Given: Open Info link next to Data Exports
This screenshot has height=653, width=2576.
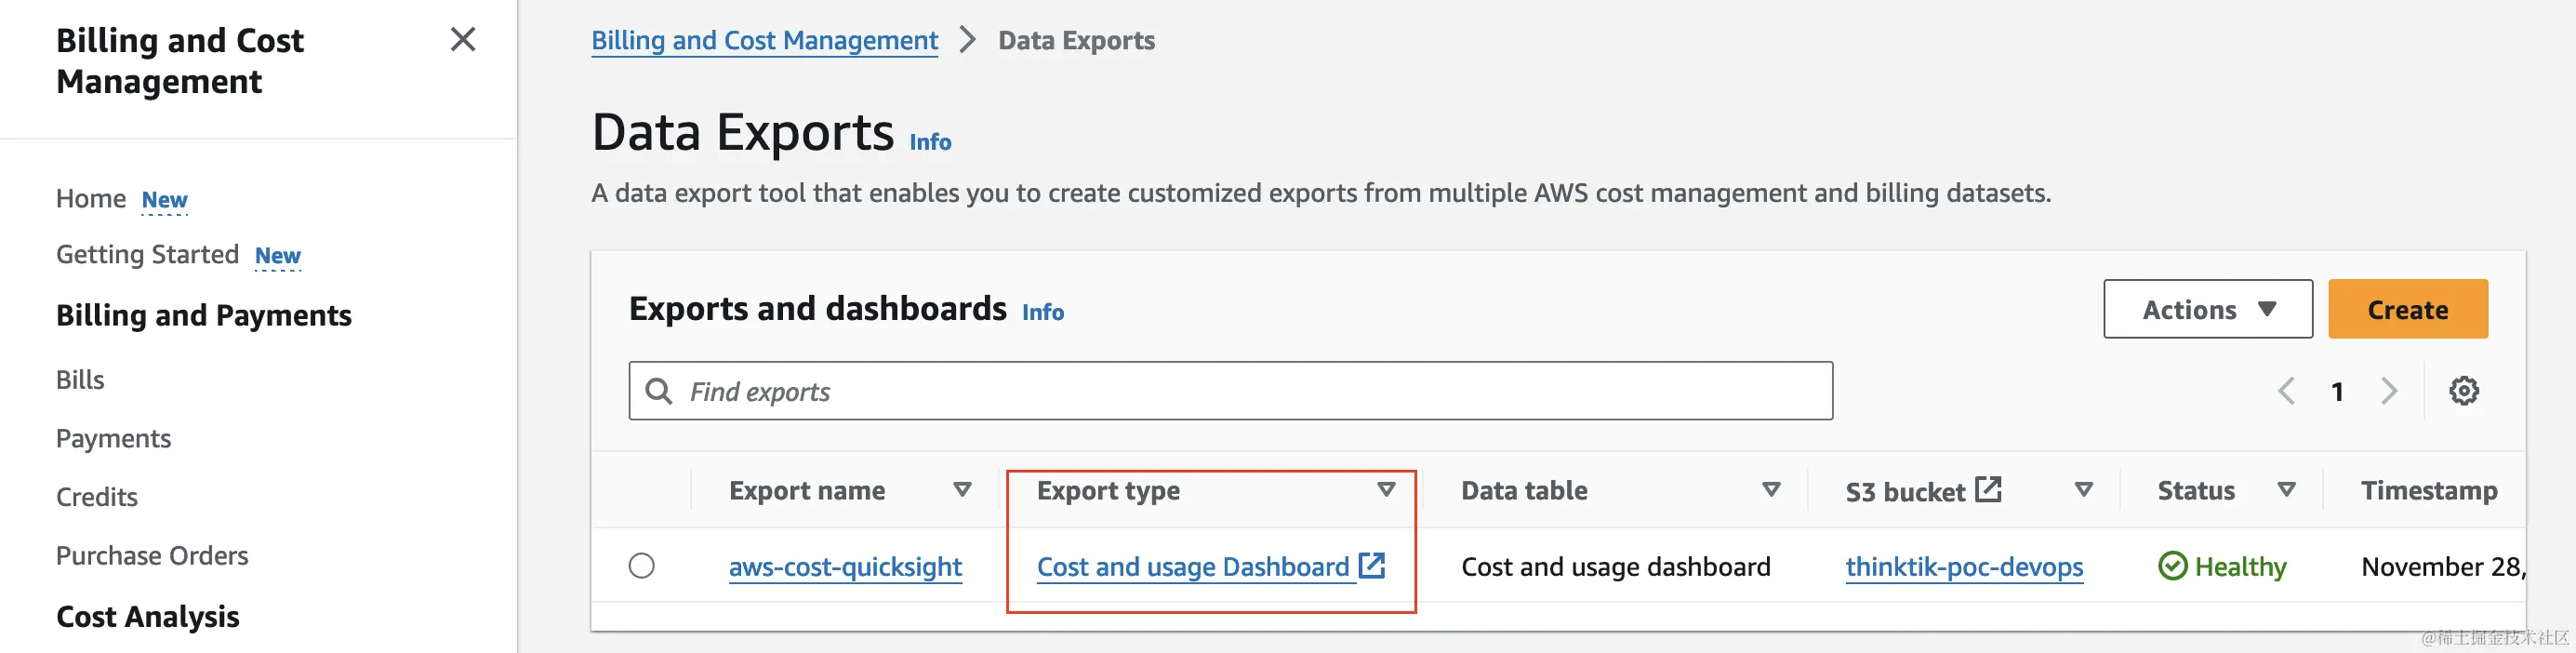Looking at the screenshot, I should click(930, 142).
